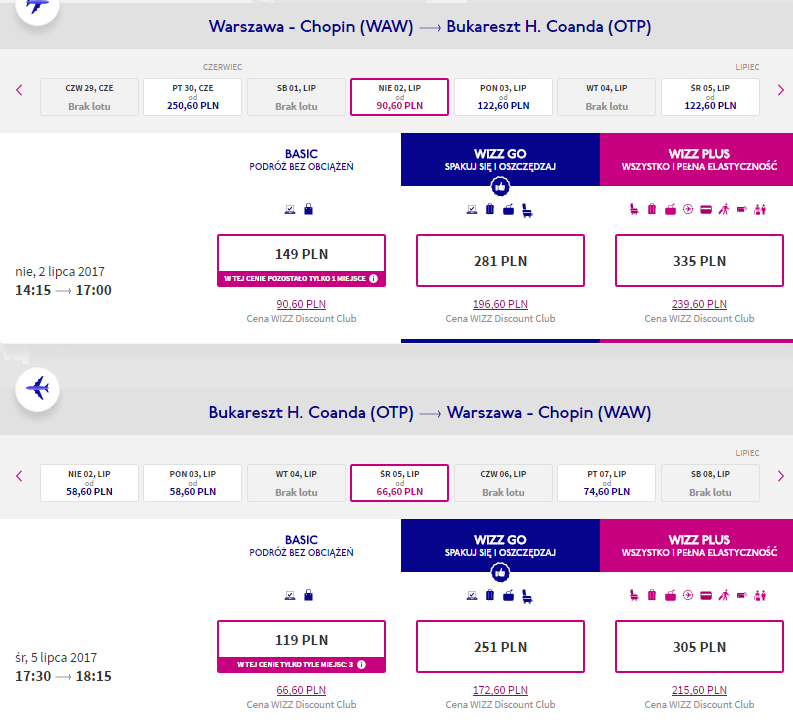Click the suitcase icon under return WIZZ GO
The height and width of the screenshot is (724, 793).
(490, 595)
